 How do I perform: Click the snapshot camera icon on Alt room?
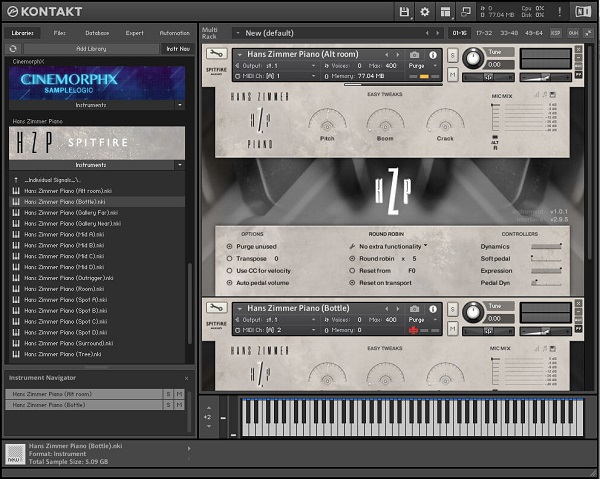tap(414, 55)
